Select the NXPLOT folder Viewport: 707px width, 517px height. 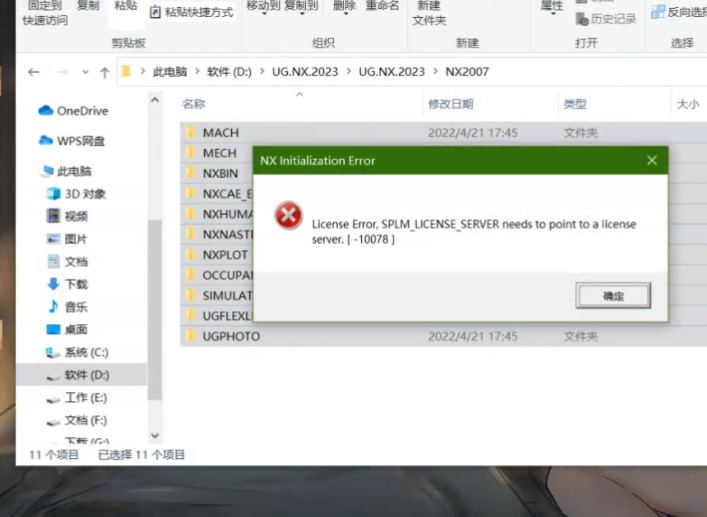(x=225, y=255)
